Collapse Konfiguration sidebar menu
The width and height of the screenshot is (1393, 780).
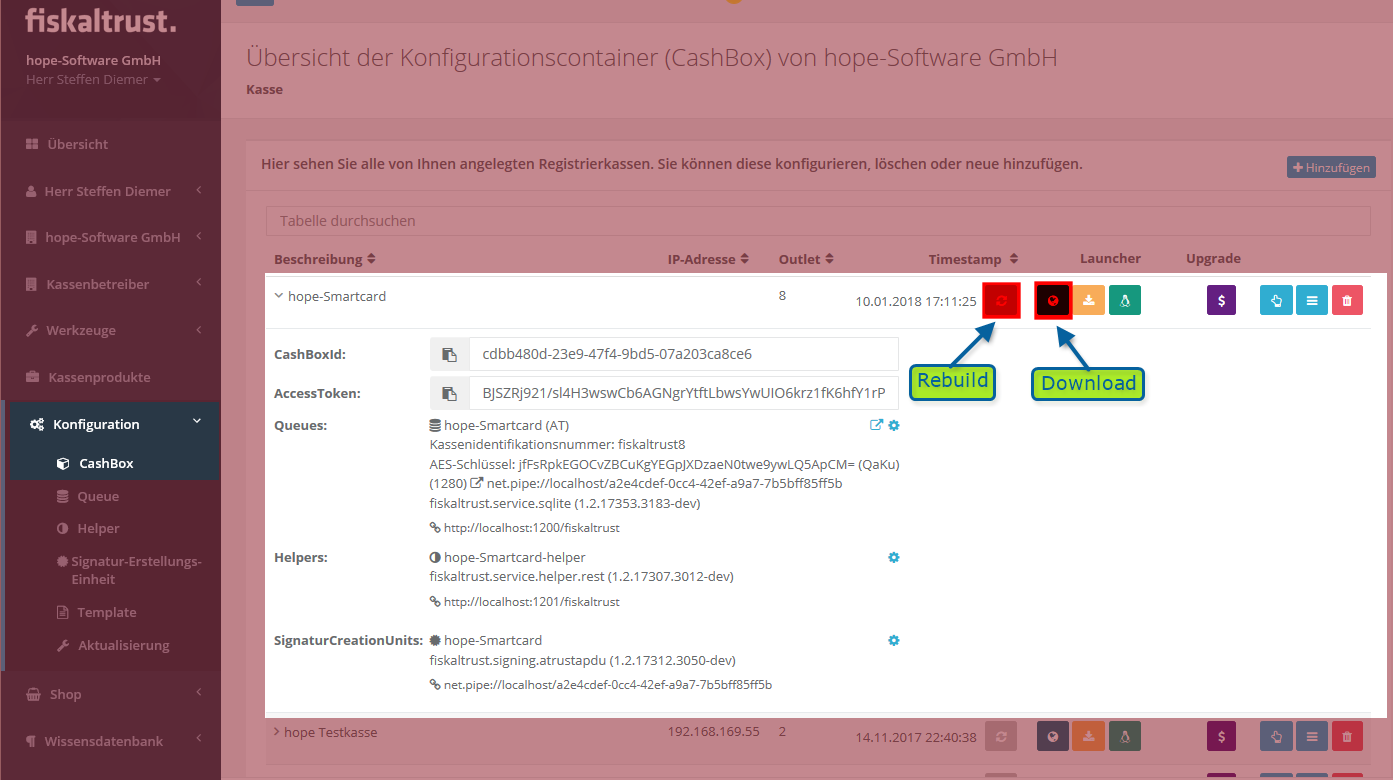pos(110,424)
